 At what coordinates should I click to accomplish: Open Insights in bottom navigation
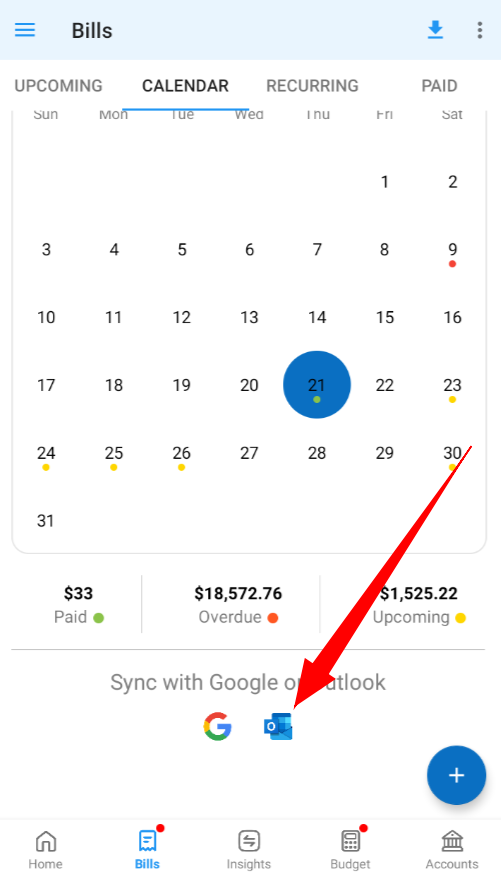249,849
